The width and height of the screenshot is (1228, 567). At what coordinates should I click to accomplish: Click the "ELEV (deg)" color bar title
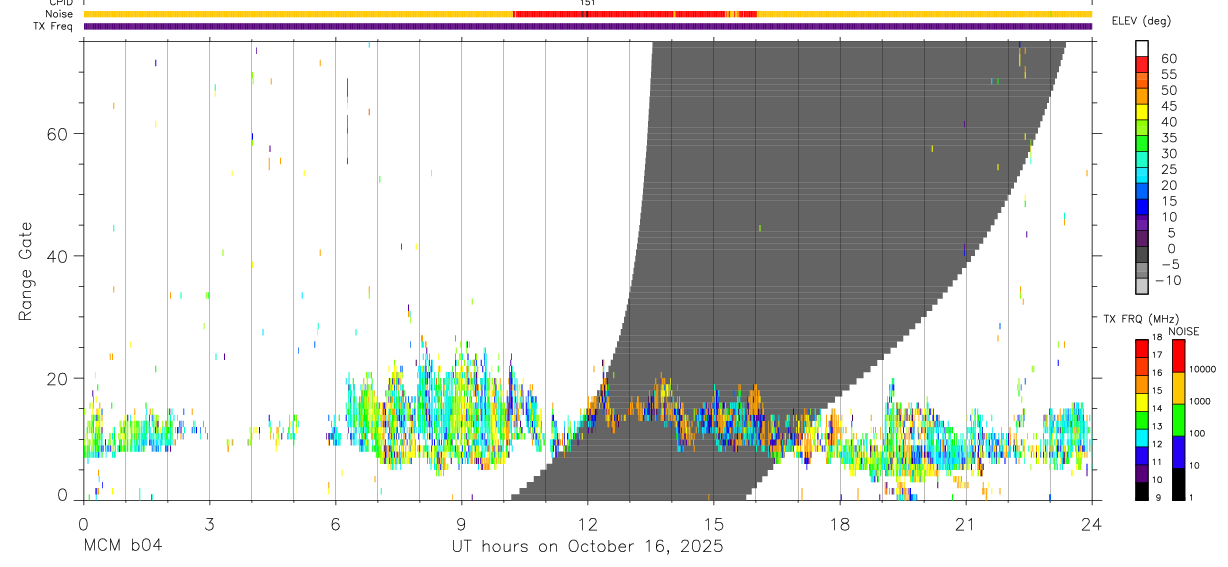1141,21
